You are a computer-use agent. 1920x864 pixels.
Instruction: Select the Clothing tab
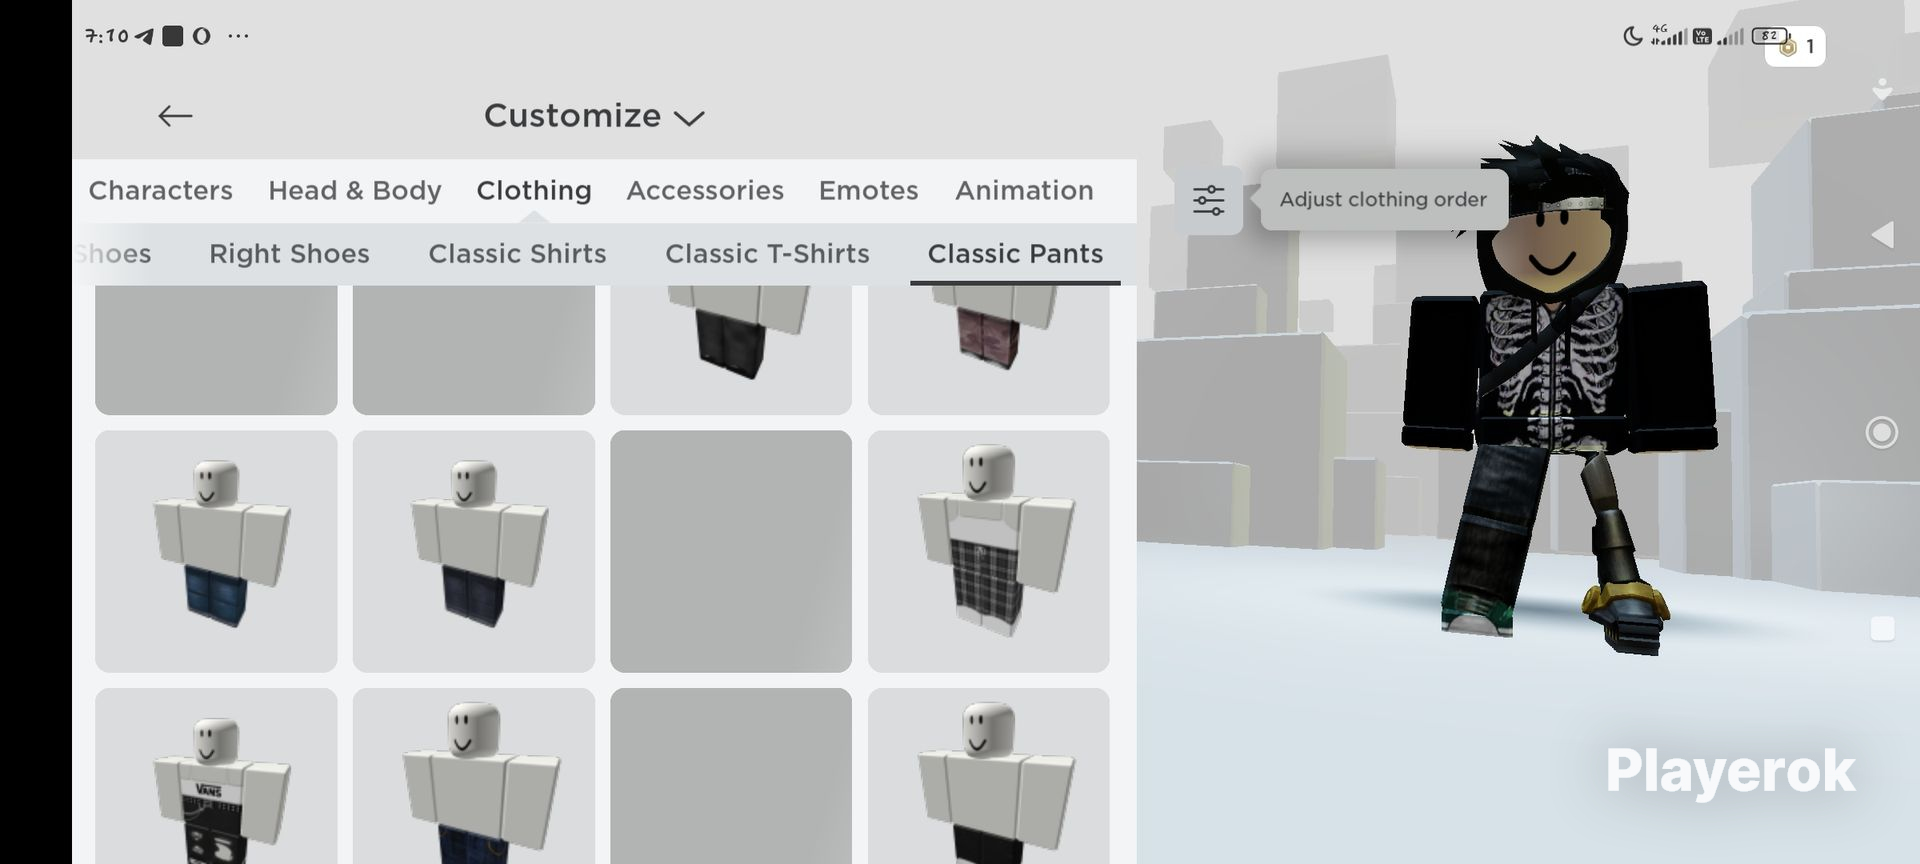tap(534, 190)
